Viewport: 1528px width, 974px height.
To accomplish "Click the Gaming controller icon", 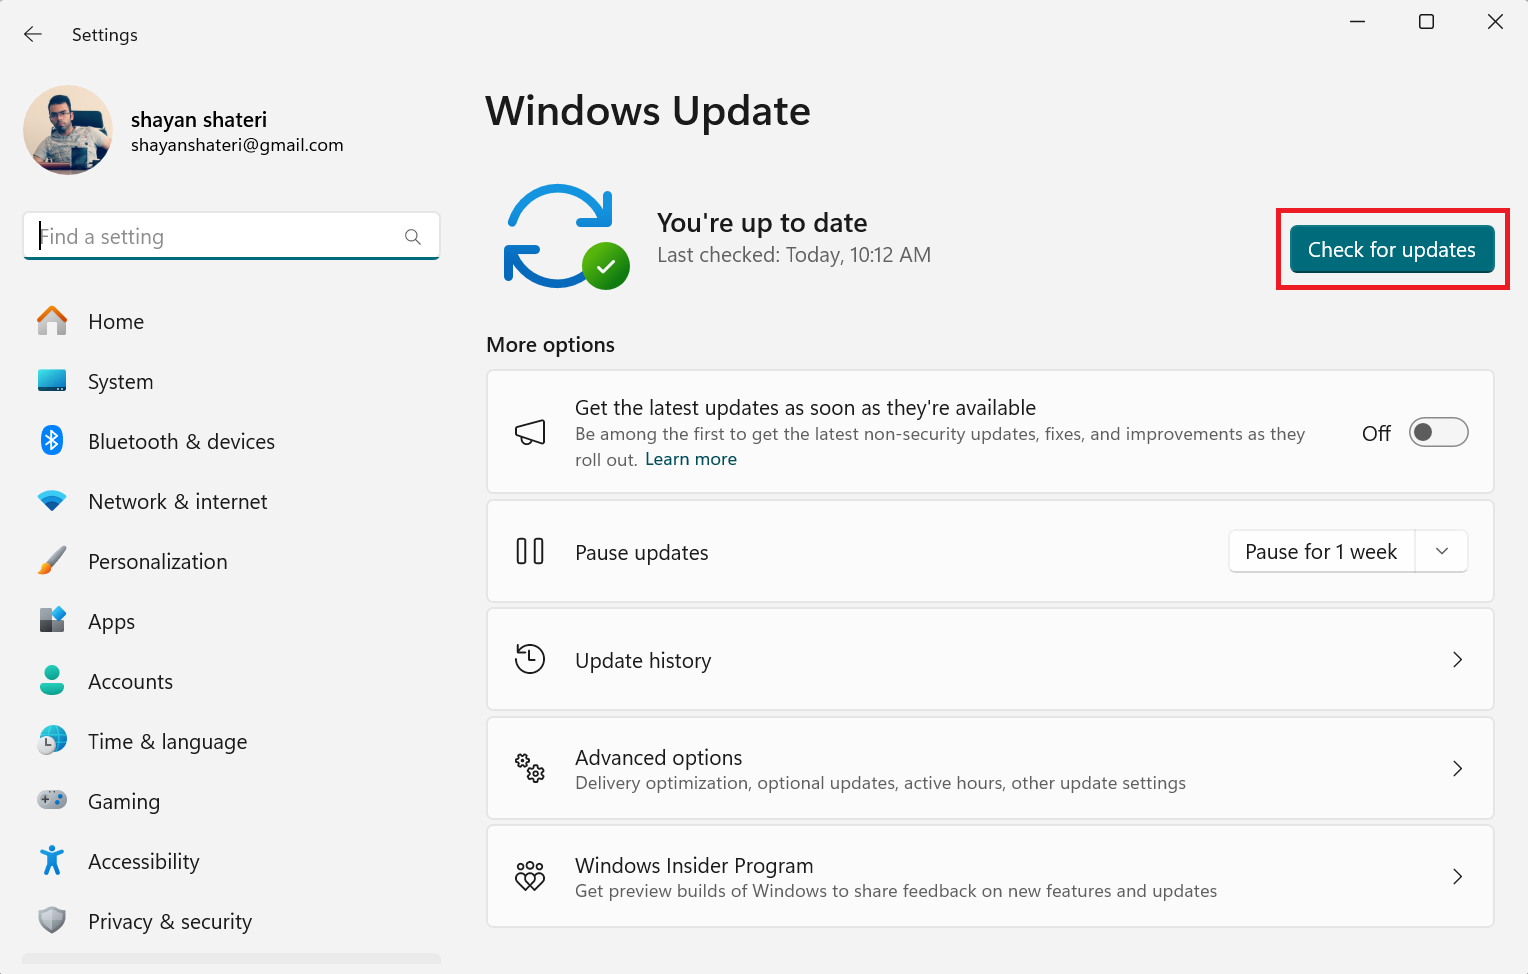I will (x=52, y=801).
